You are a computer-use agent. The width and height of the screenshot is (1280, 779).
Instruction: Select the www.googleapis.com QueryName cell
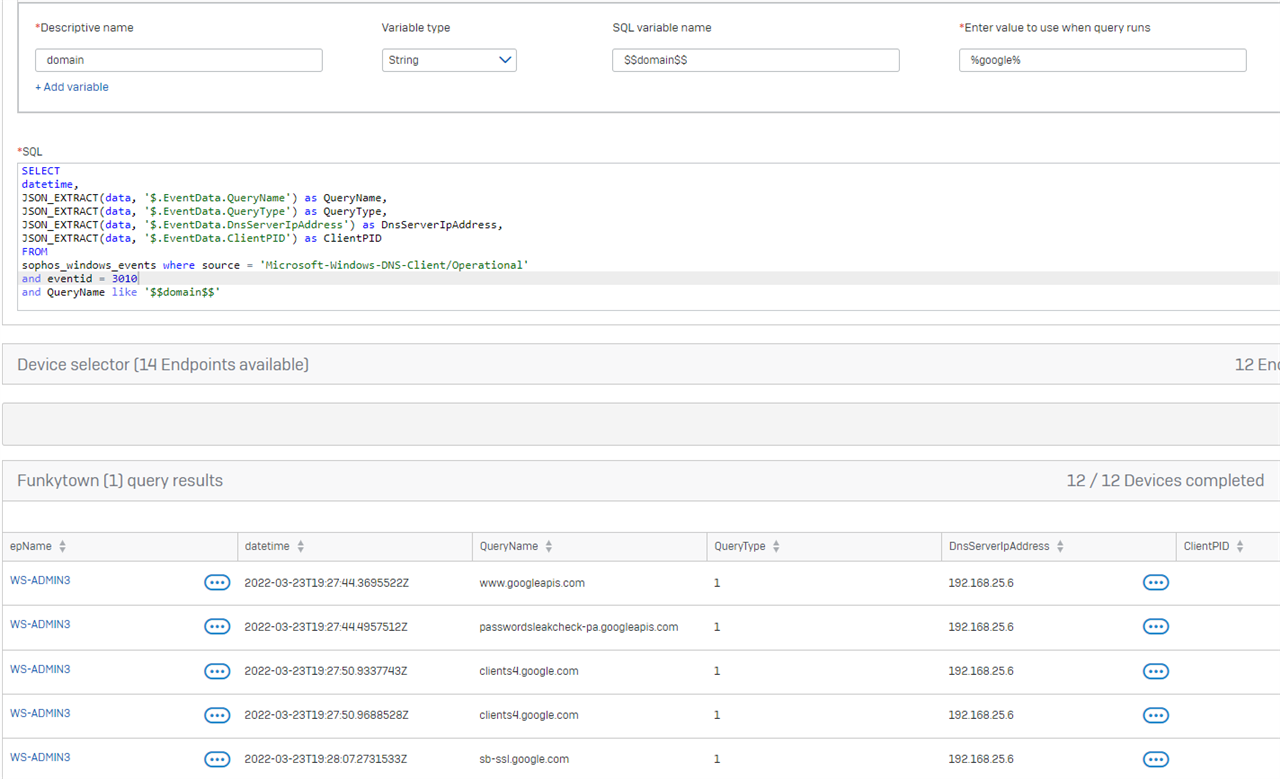(532, 583)
